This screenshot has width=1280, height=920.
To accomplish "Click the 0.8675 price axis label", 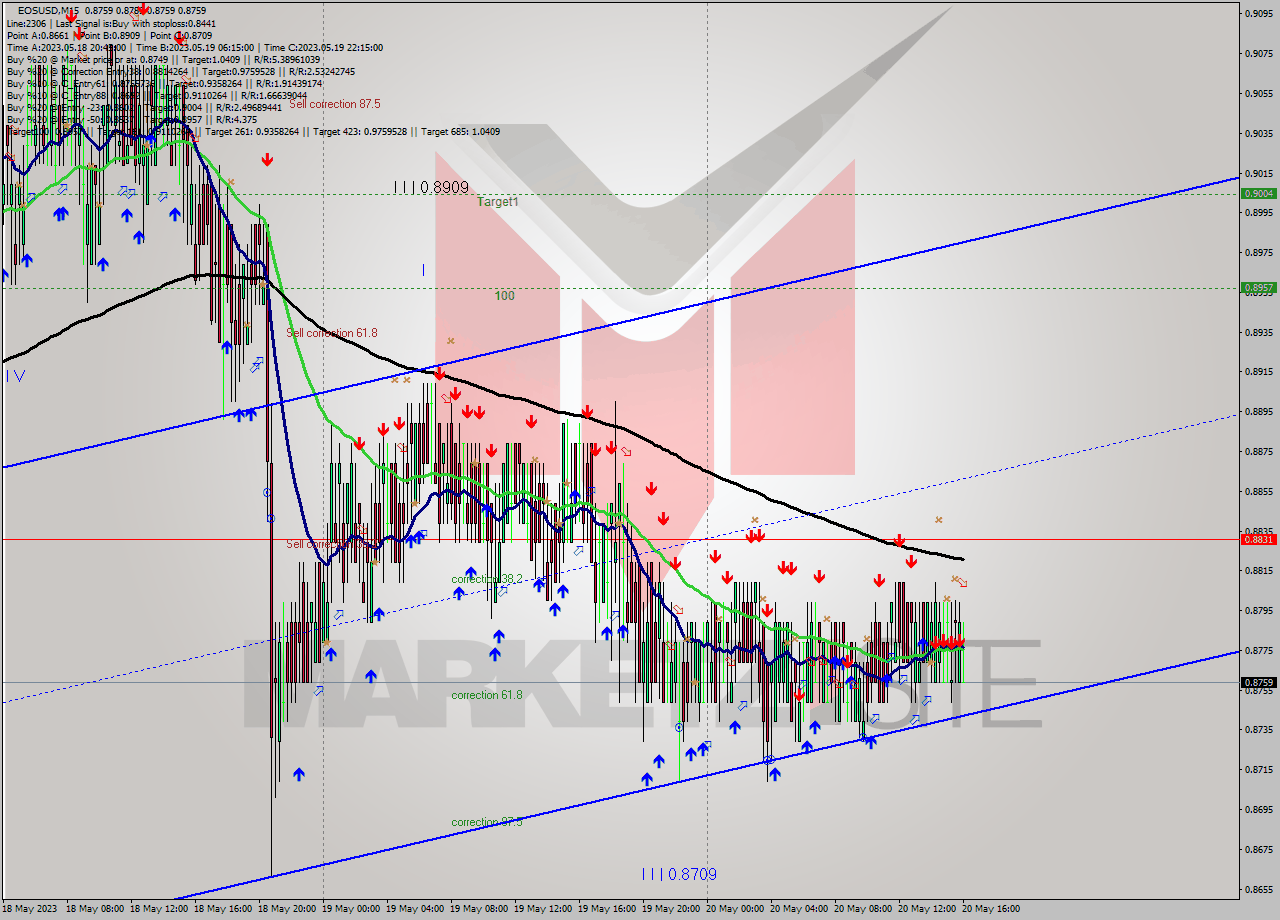I will [x=1258, y=849].
